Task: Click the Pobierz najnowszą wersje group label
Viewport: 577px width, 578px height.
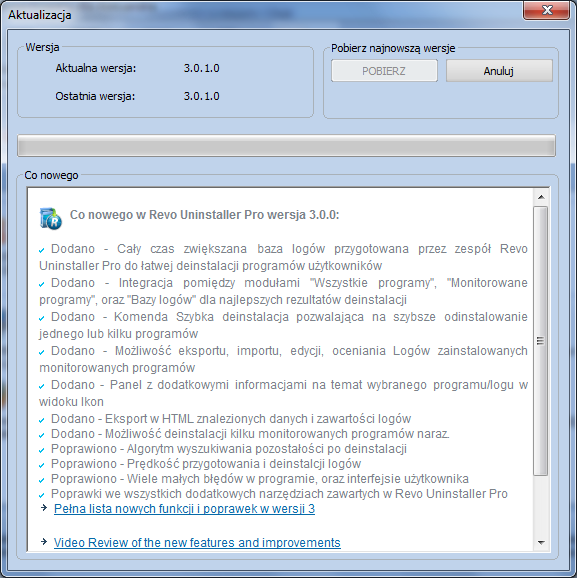Action: click(x=393, y=48)
